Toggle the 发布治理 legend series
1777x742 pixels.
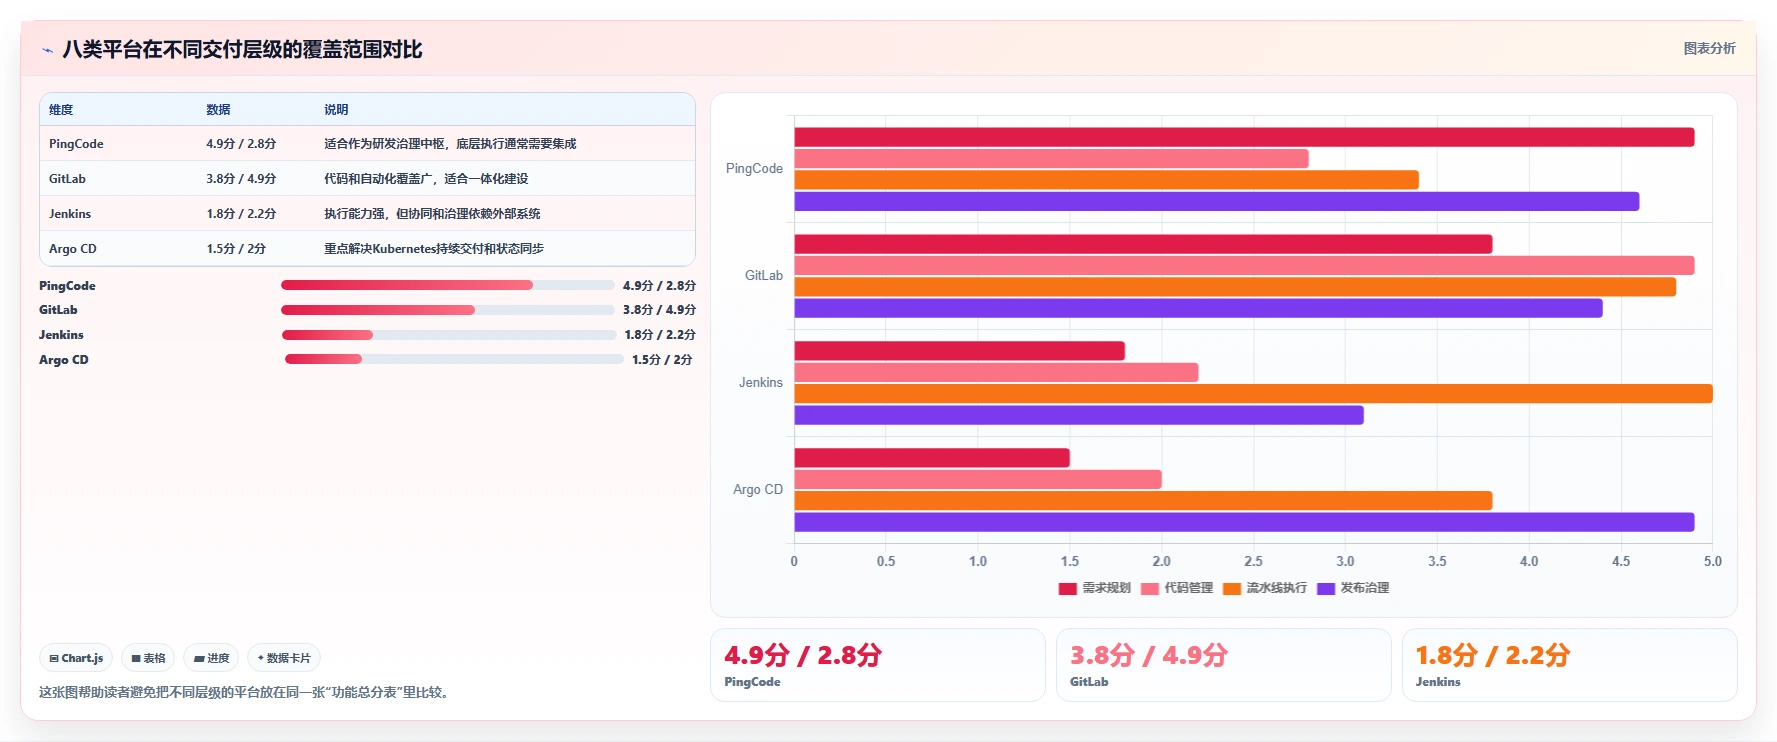[1354, 588]
